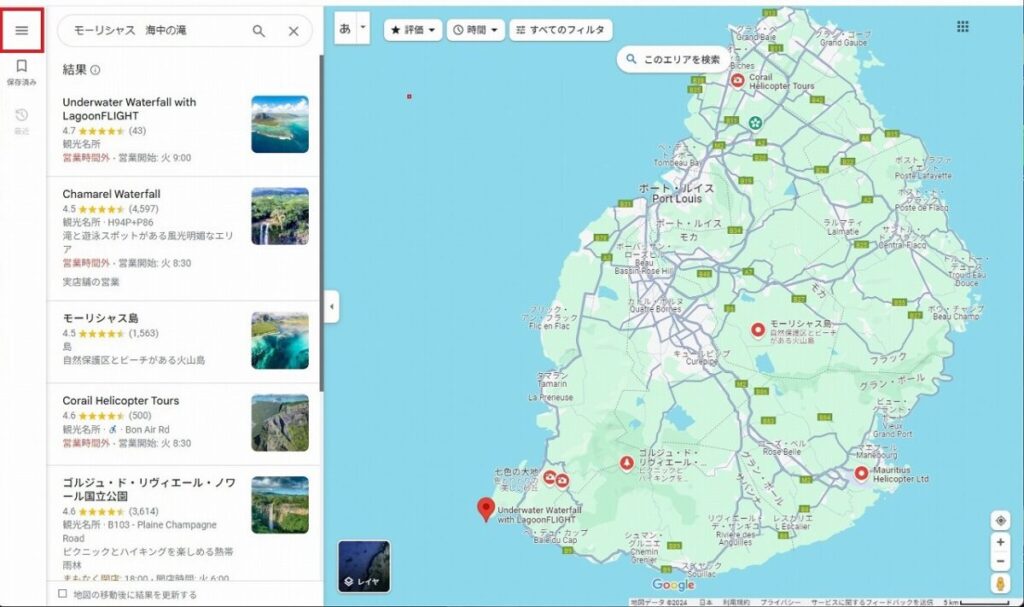This screenshot has height=607, width=1024.
Task: Click the Bon Air Rd address text
Action: [147, 429]
